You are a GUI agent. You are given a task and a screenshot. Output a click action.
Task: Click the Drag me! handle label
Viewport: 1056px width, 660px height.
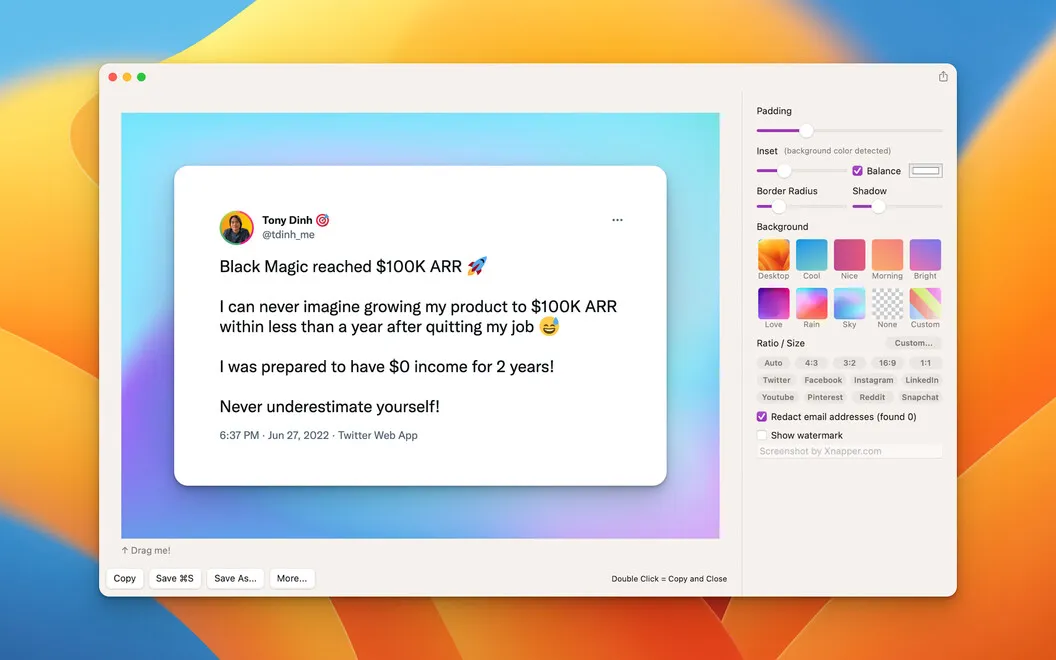coord(146,550)
